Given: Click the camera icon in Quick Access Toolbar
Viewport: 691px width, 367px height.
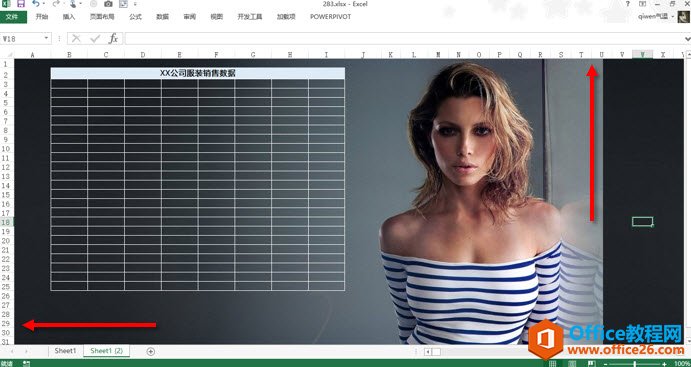Looking at the screenshot, I should coord(108,4).
